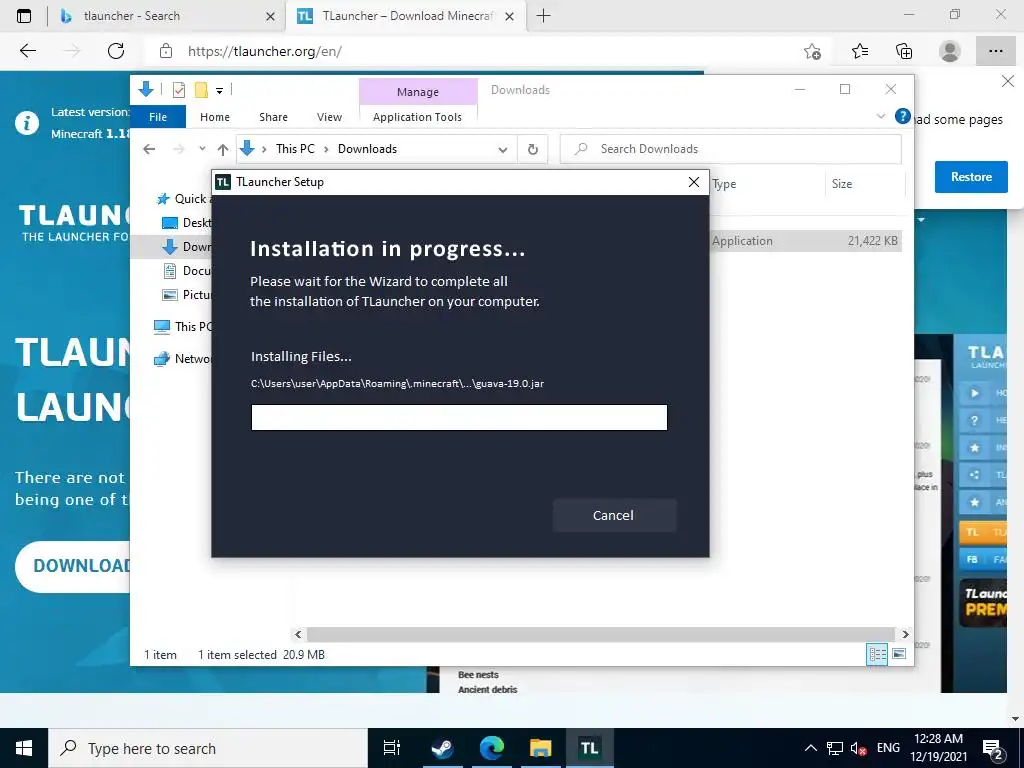Switch to the Share ribbon tab

pyautogui.click(x=273, y=117)
